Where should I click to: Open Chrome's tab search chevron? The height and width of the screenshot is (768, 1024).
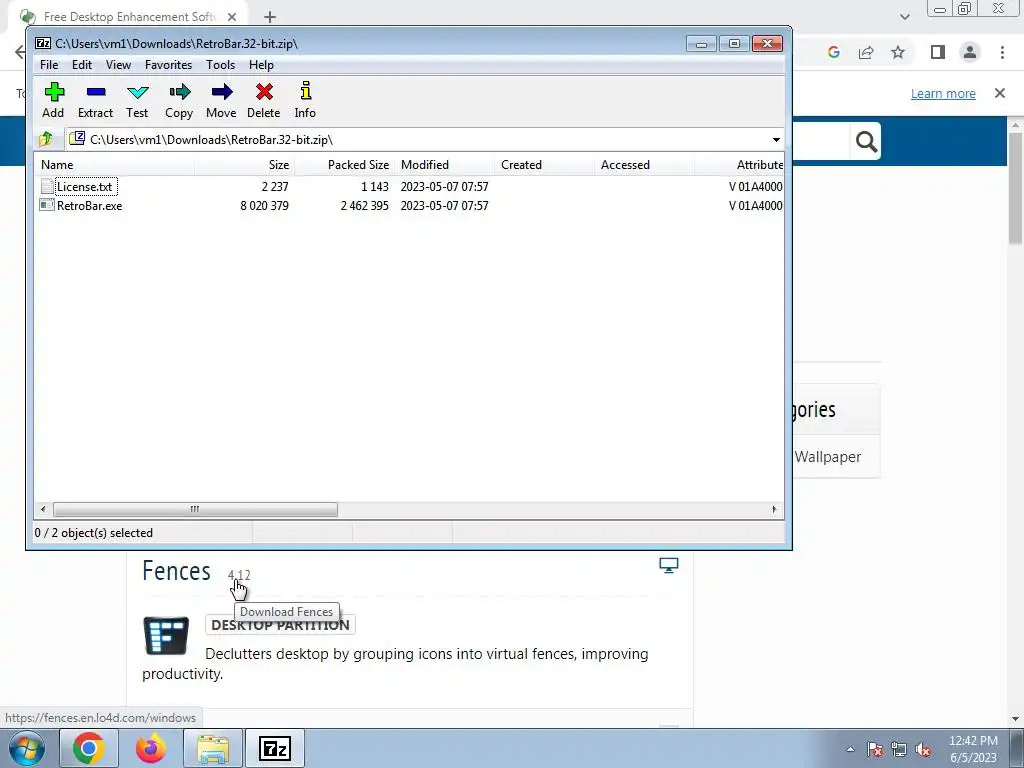(904, 17)
